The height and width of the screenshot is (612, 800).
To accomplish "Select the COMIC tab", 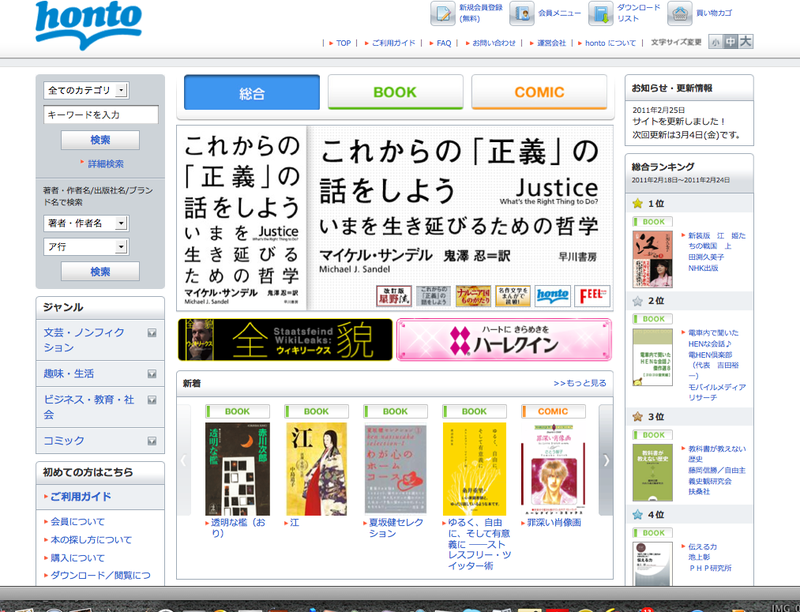I will coord(539,92).
